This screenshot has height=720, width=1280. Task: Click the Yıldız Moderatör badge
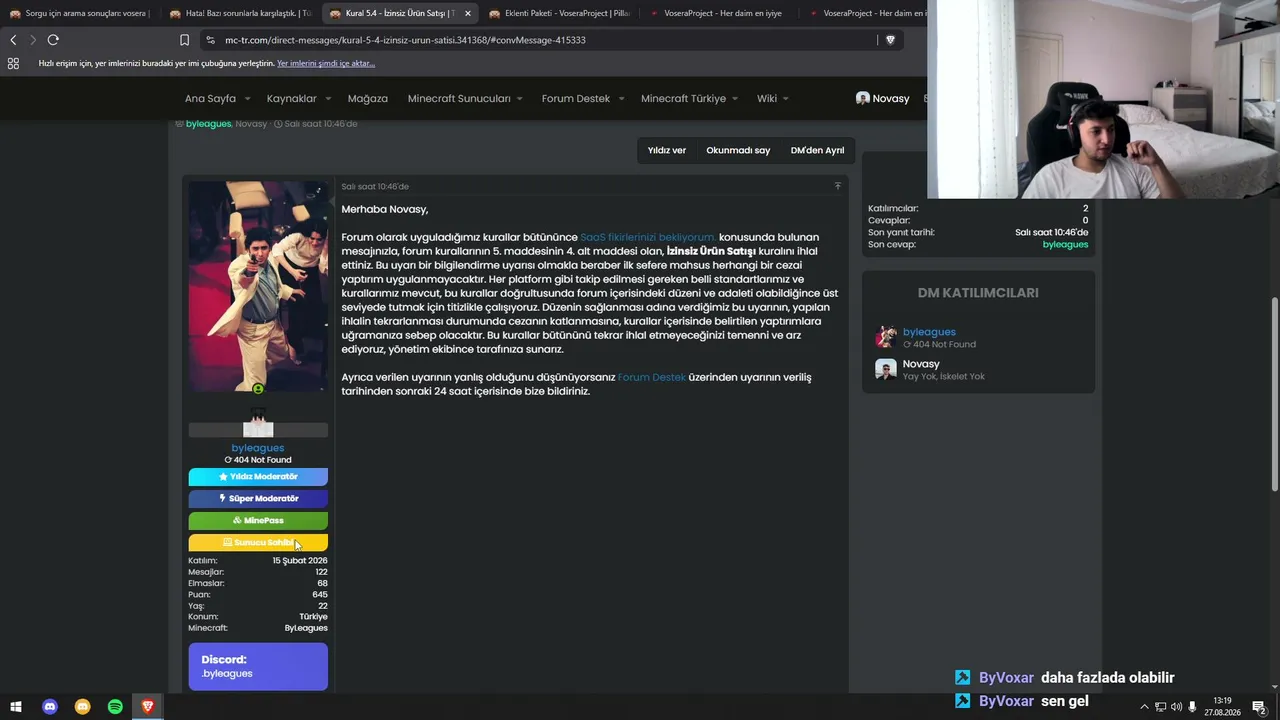(x=258, y=477)
